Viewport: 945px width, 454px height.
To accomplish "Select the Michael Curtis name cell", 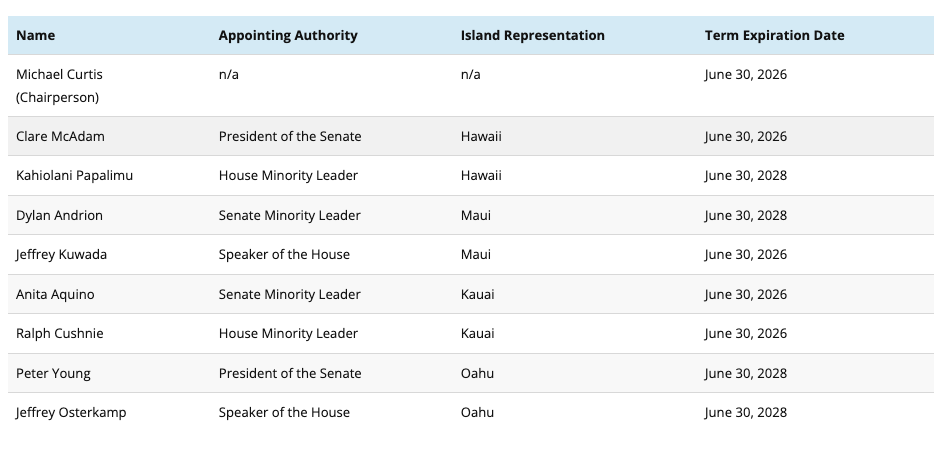I will (x=59, y=75).
